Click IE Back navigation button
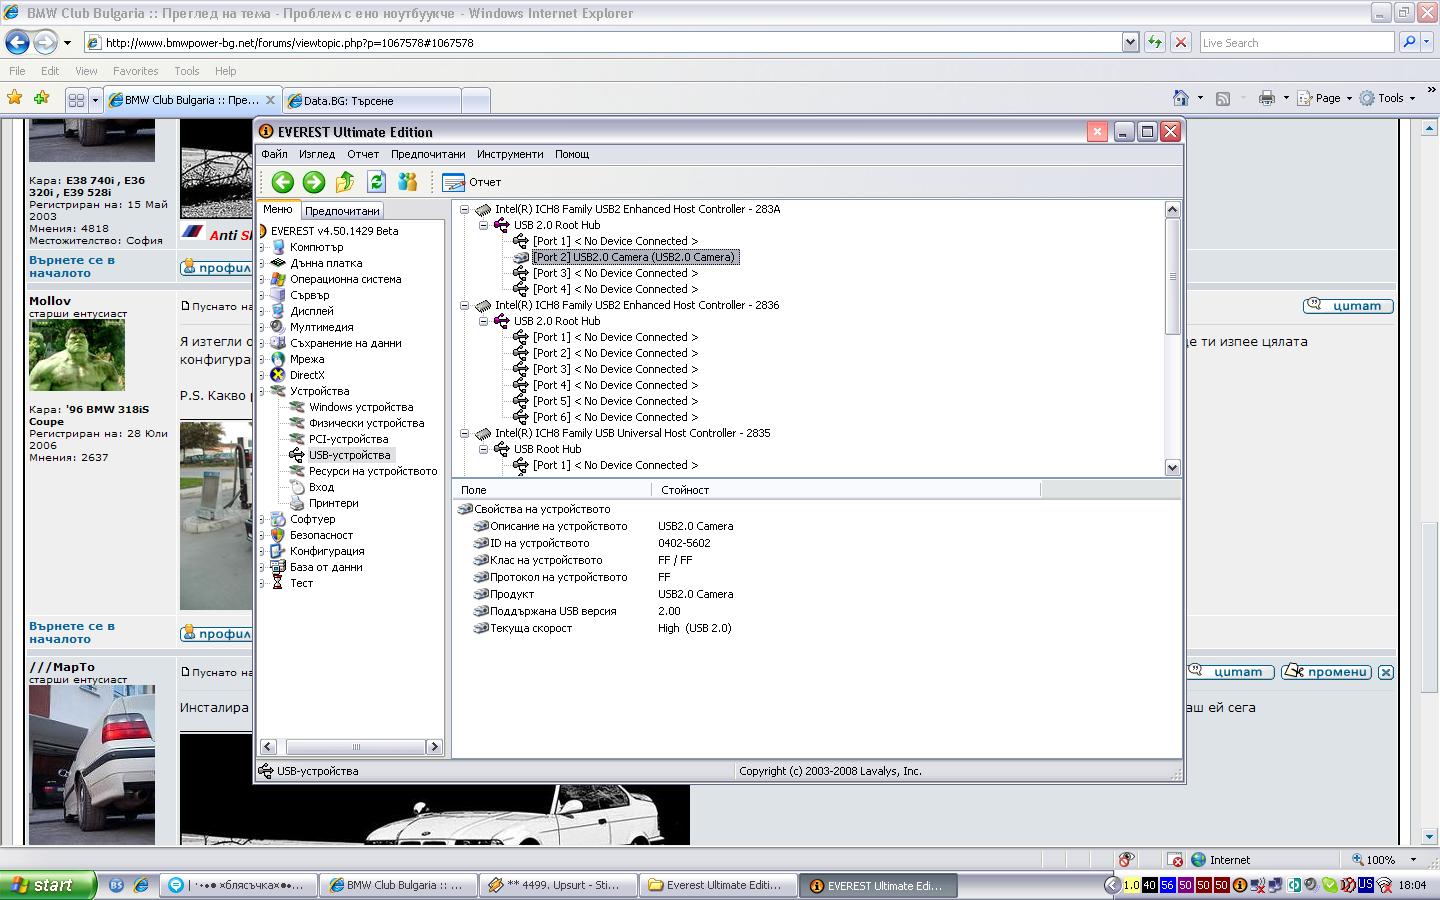Image resolution: width=1440 pixels, height=900 pixels. pyautogui.click(x=17, y=42)
